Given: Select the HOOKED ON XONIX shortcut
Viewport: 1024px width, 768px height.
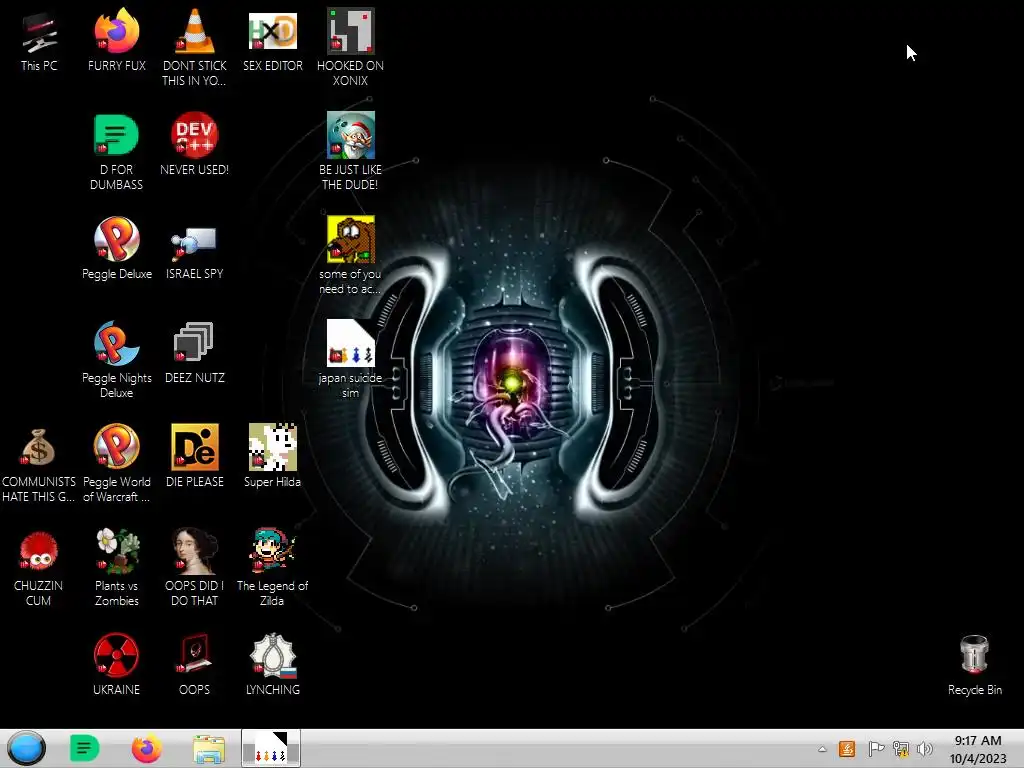Looking at the screenshot, I should pyautogui.click(x=351, y=47).
